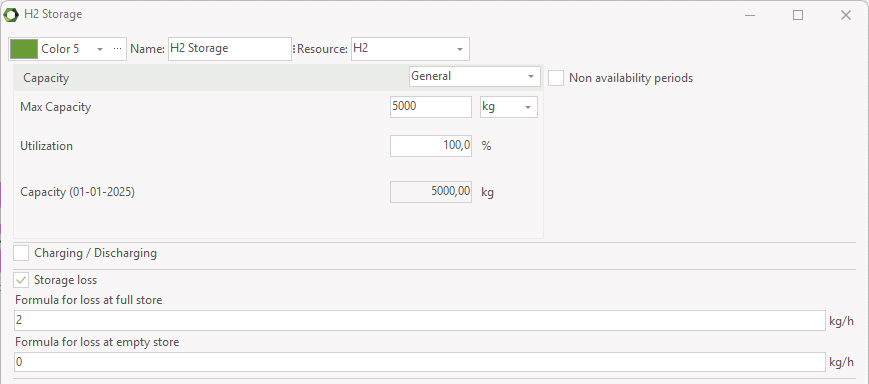Minimize the H2 Storage window
The image size is (869, 384).
pos(749,15)
